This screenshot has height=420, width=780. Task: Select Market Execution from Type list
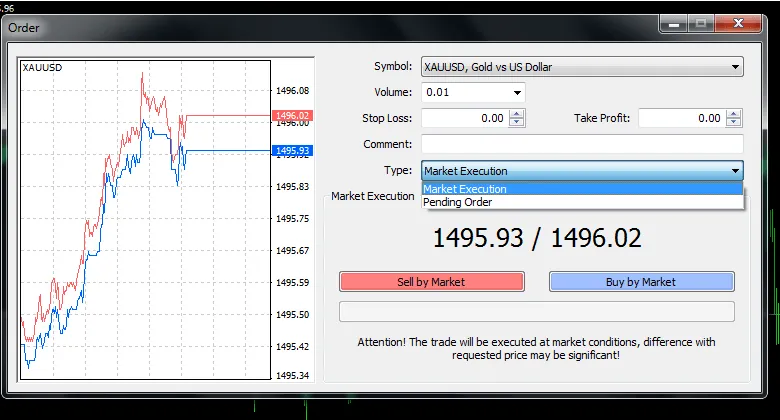pos(582,189)
